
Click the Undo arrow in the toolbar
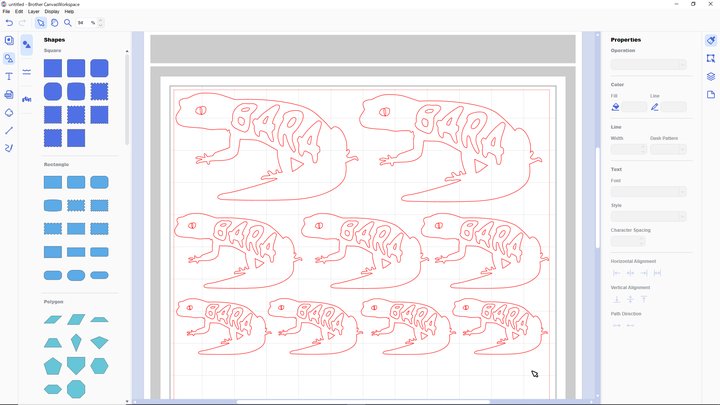[9, 22]
